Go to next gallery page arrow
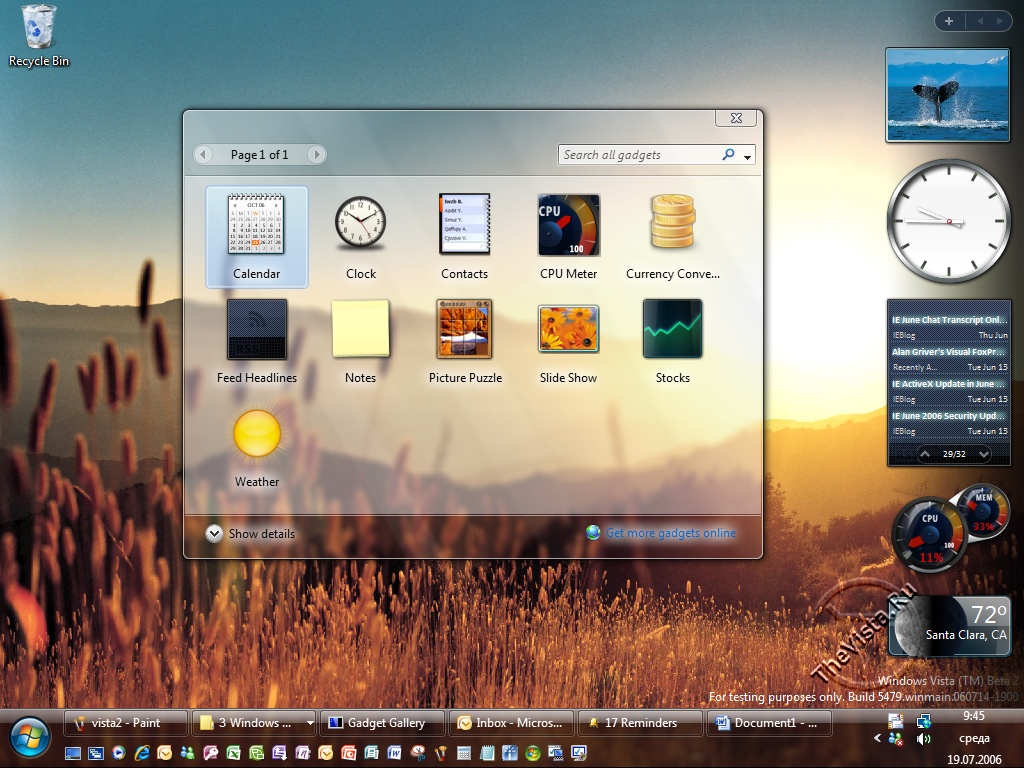The width and height of the screenshot is (1024, 768). 316,155
